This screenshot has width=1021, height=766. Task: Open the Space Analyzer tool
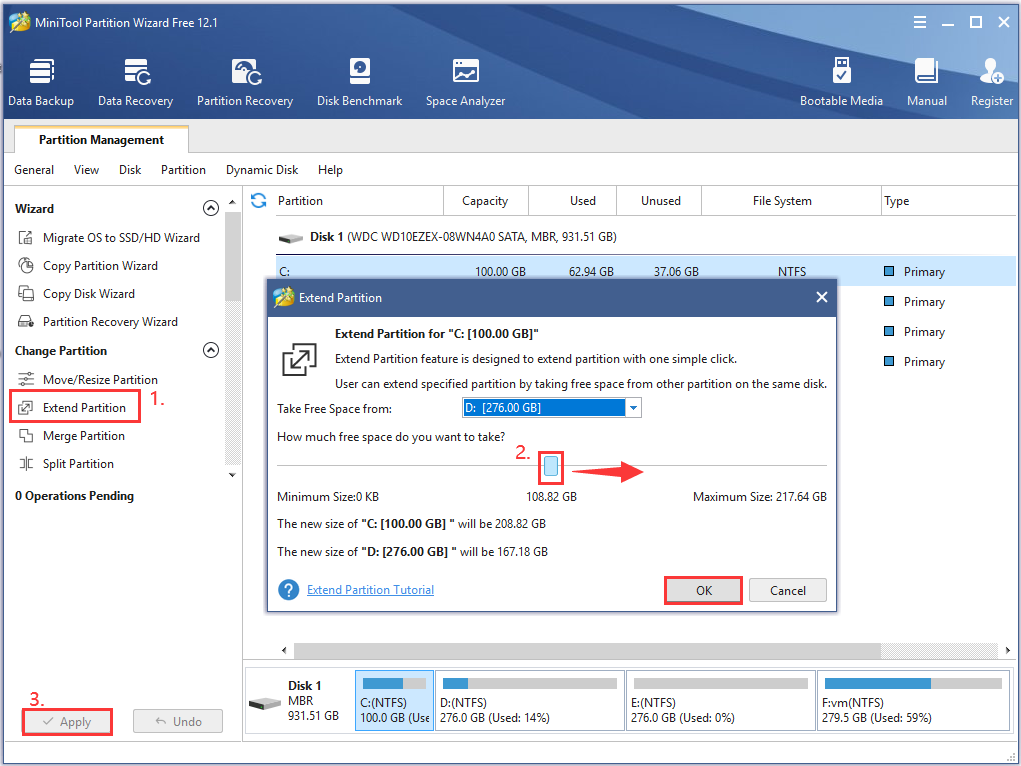tap(465, 83)
